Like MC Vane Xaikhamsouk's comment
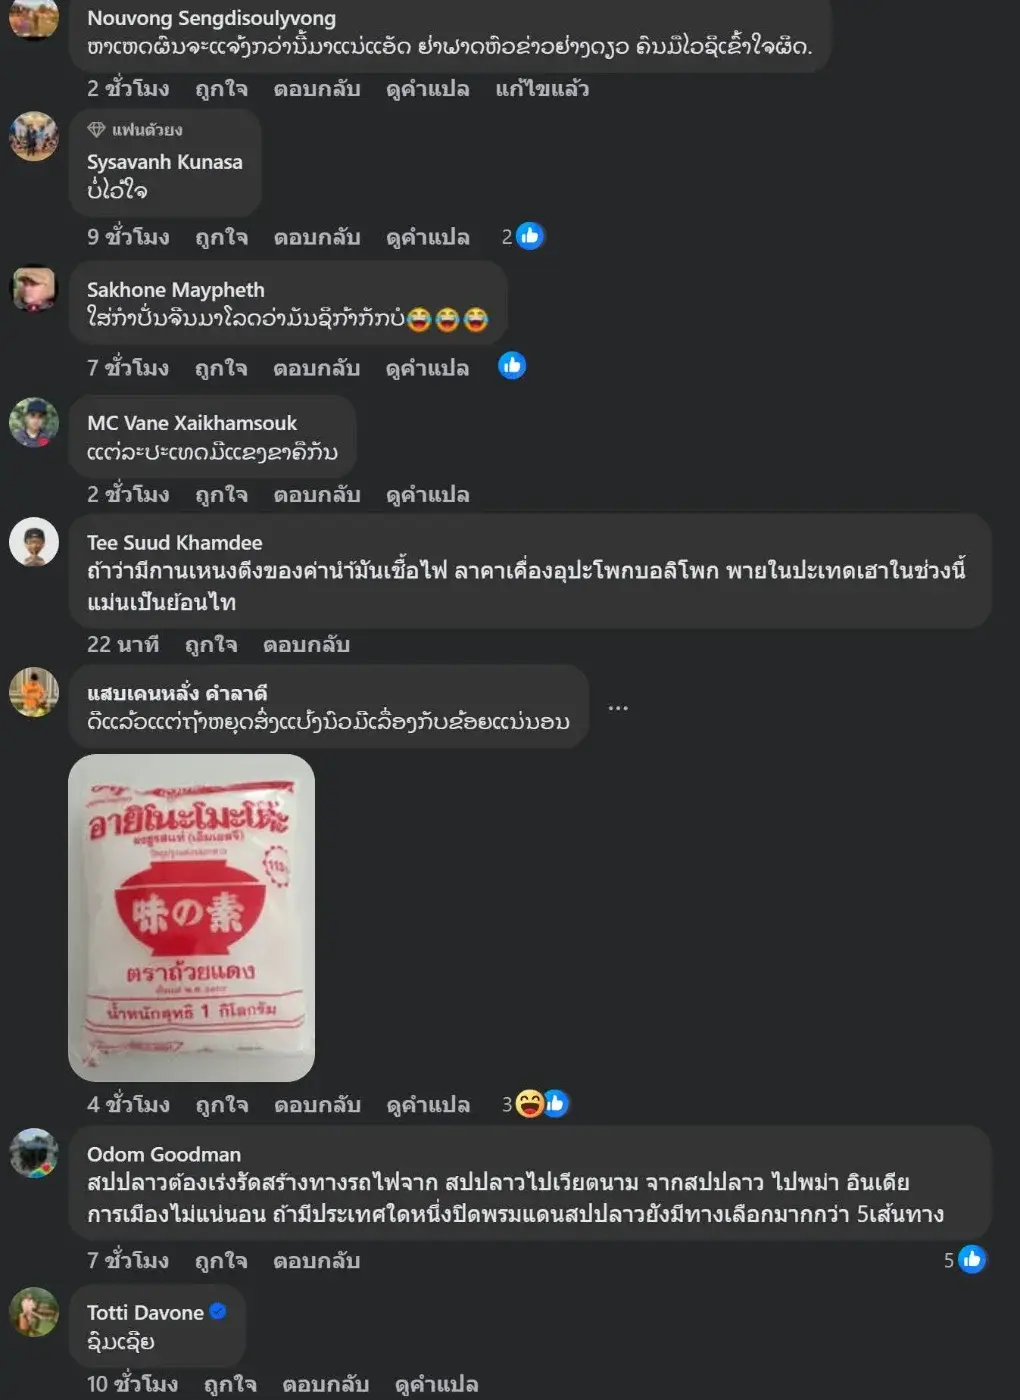 (221, 495)
